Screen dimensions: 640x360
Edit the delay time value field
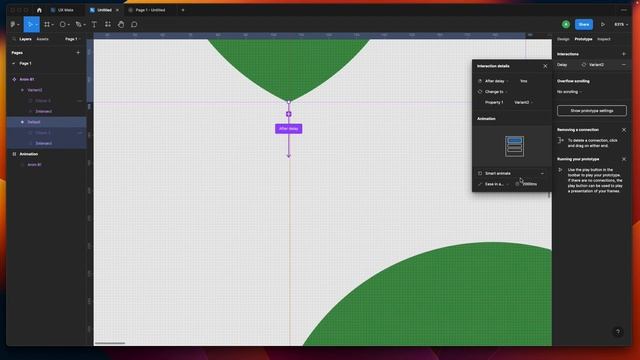(x=524, y=81)
